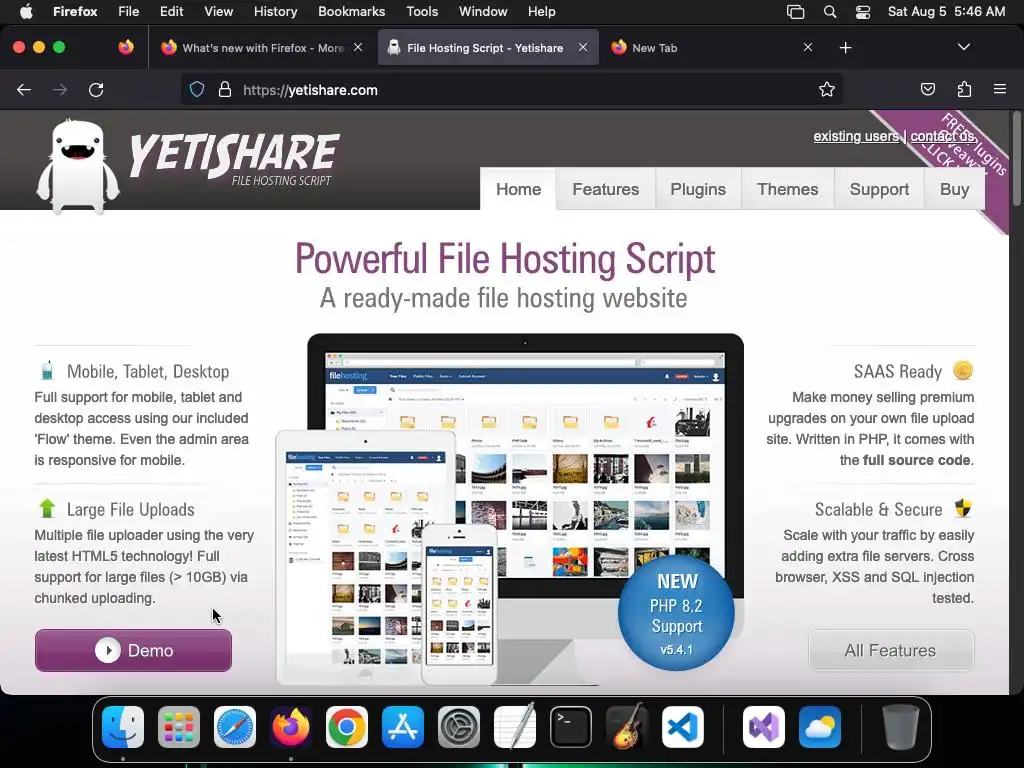Open the cloud weather app in Dock
1024x768 pixels.
pyautogui.click(x=820, y=727)
